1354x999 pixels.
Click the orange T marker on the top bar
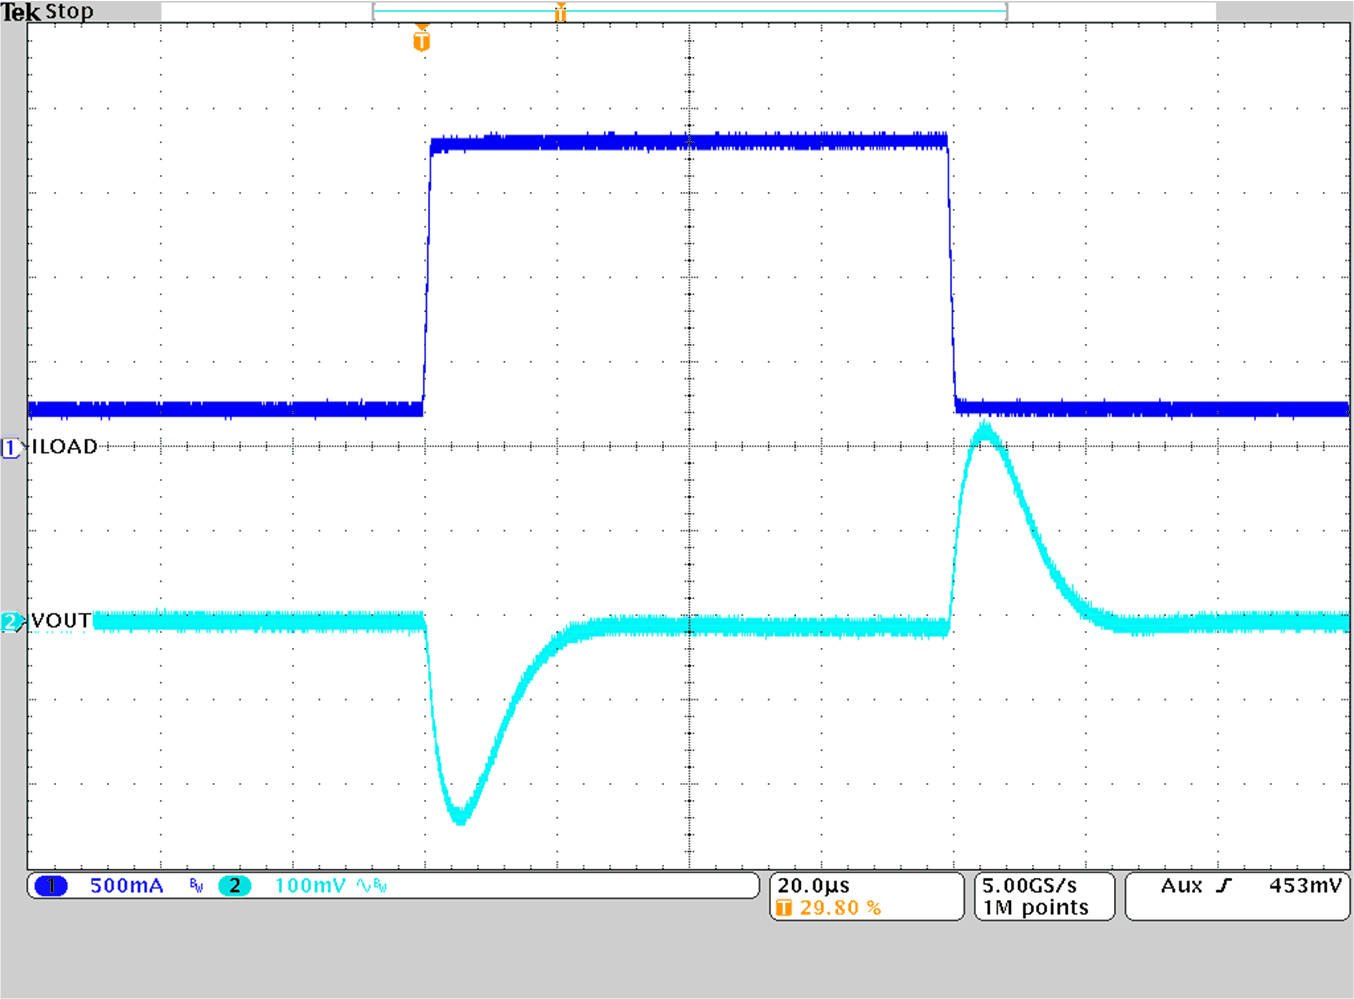[561, 13]
